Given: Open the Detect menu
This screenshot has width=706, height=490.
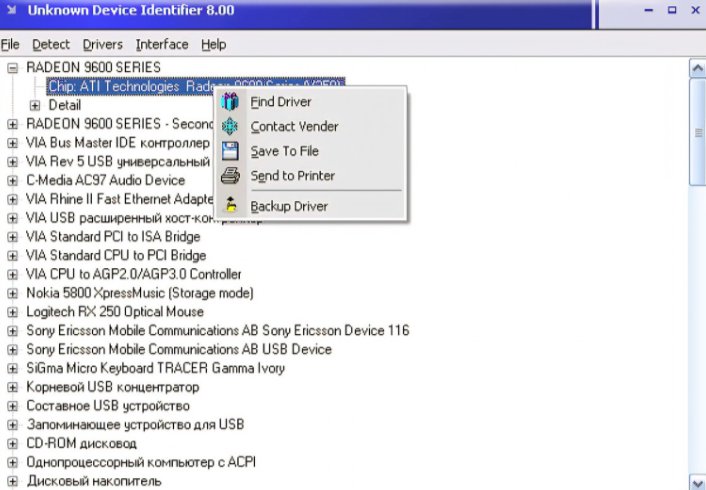Looking at the screenshot, I should pyautogui.click(x=51, y=45).
